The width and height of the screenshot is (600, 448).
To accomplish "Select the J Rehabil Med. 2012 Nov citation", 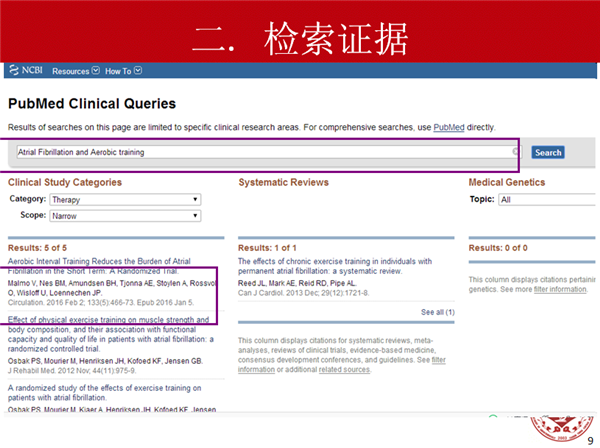I will pyautogui.click(x=72, y=371).
